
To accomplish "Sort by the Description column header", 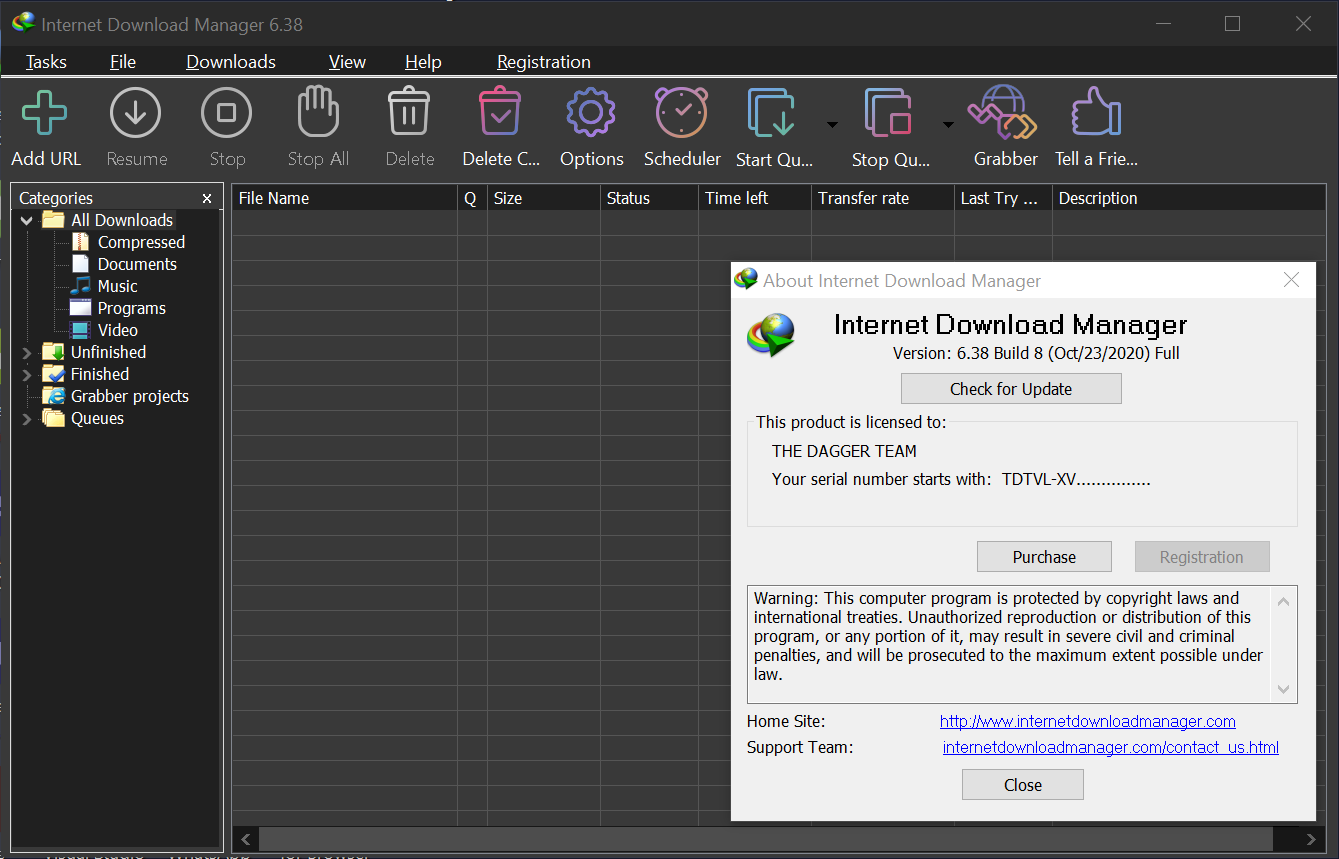I will (x=1189, y=198).
